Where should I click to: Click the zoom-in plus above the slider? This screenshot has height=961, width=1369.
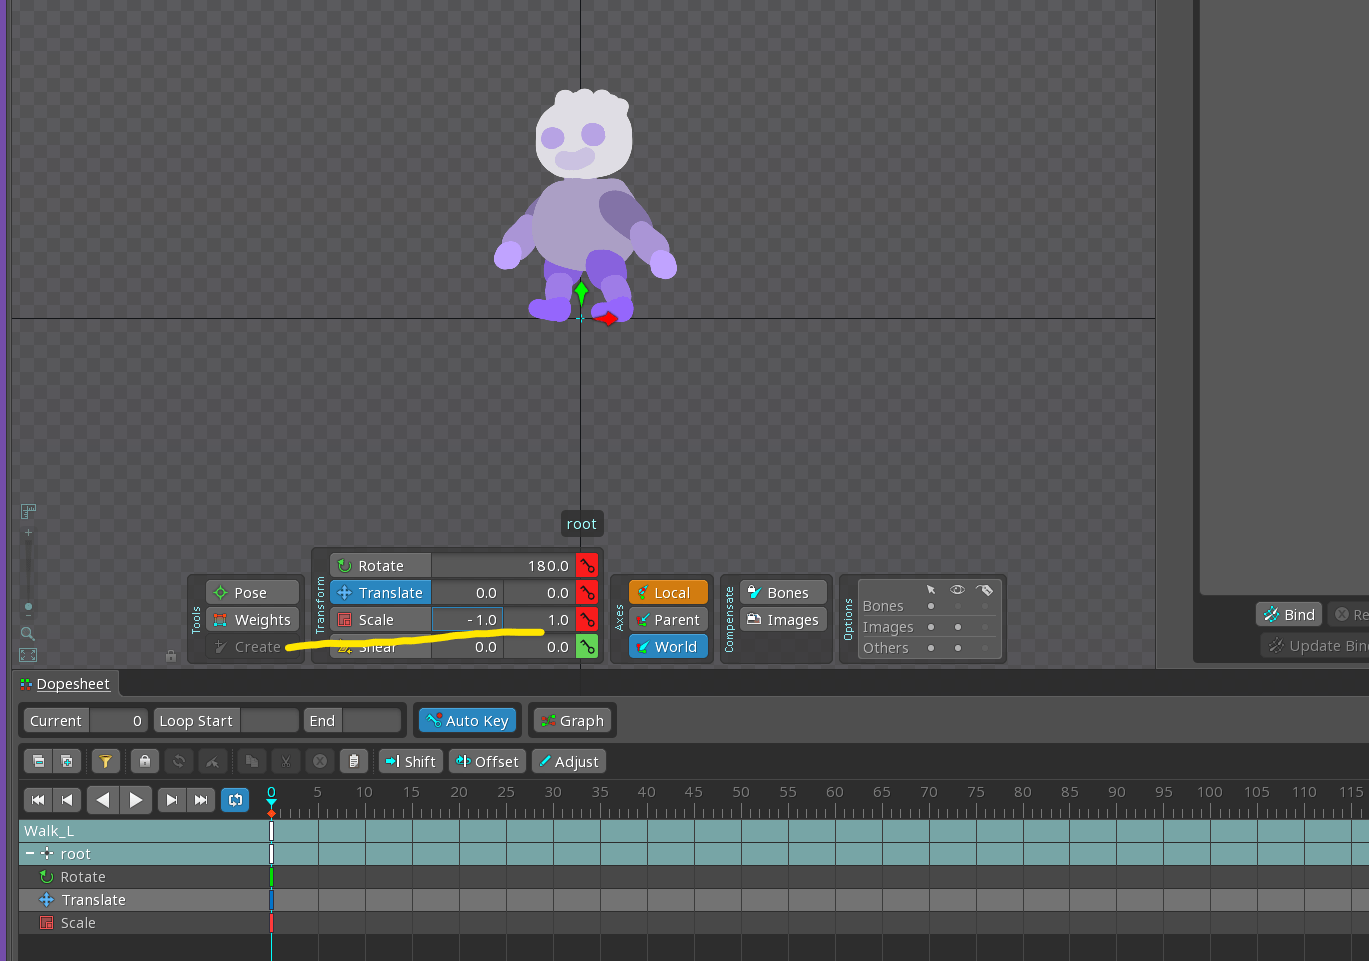28,533
